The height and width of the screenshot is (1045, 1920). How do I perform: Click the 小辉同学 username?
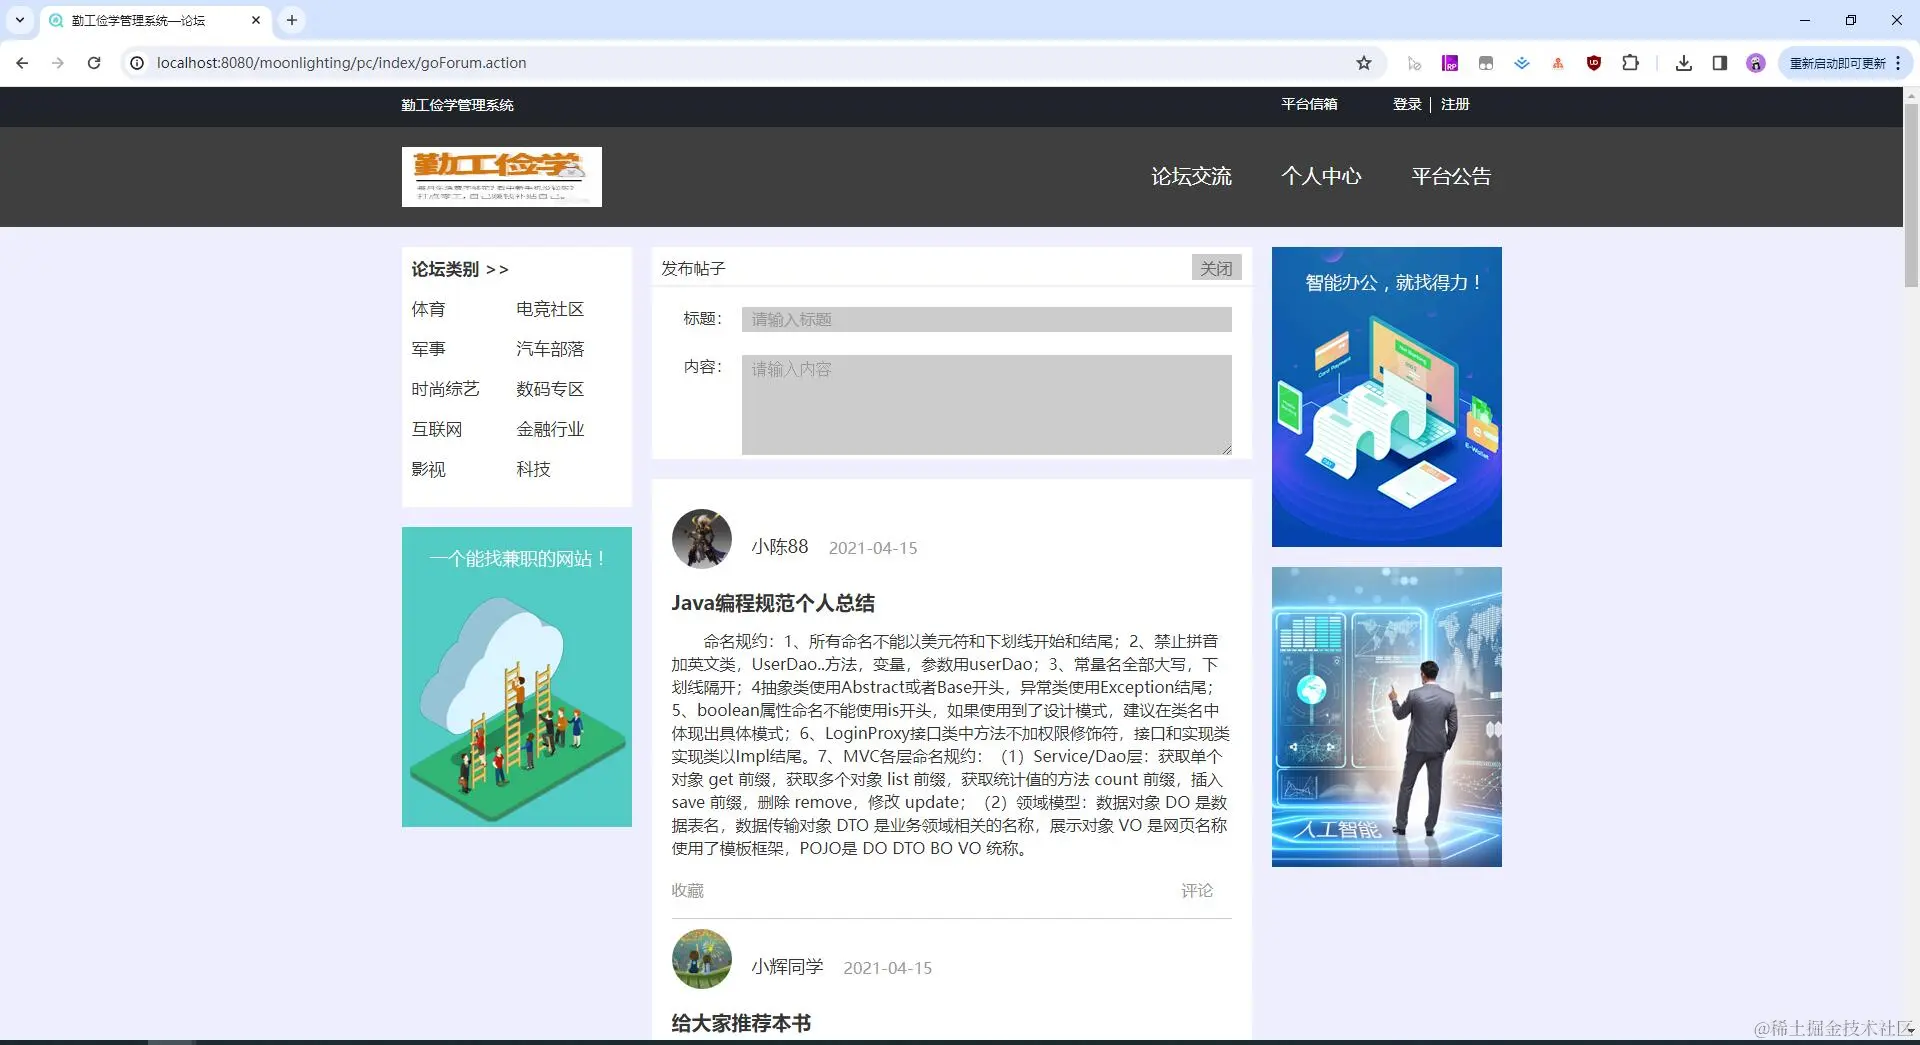pyautogui.click(x=787, y=967)
